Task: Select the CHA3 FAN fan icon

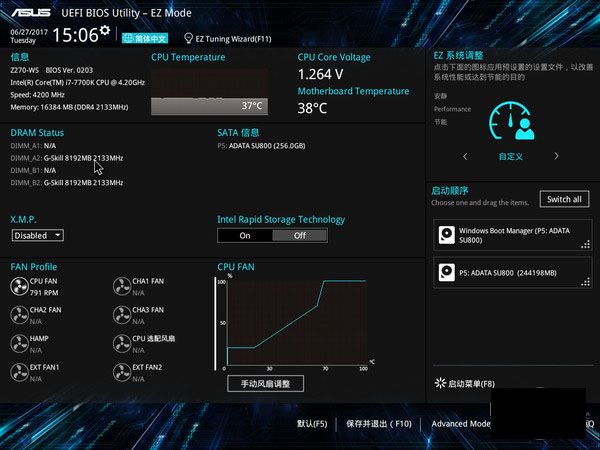Action: pos(122,315)
